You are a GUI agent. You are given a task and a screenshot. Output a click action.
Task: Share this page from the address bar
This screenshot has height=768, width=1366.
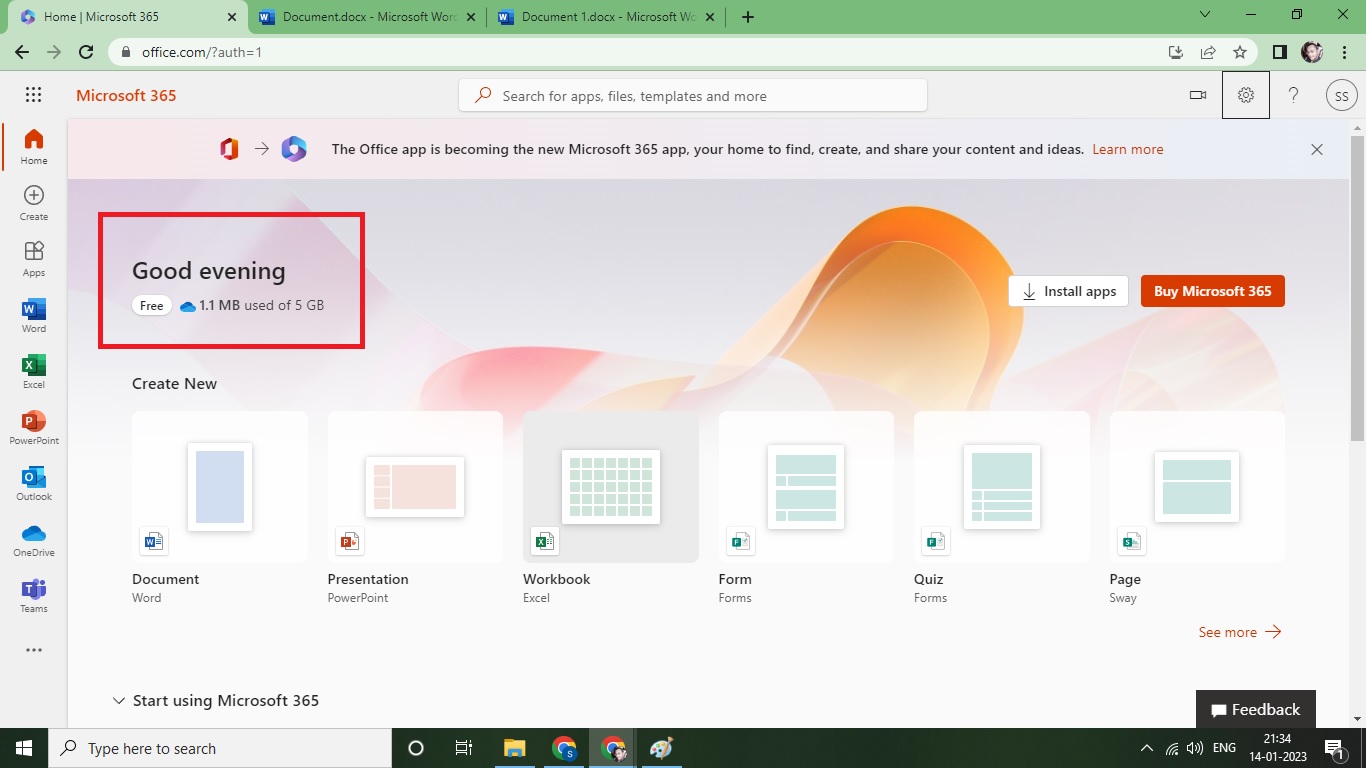tap(1208, 52)
